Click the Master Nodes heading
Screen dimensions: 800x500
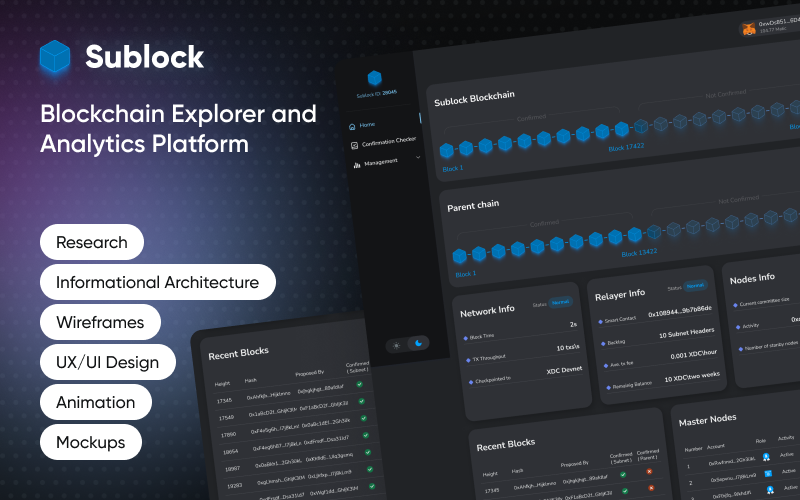[708, 420]
